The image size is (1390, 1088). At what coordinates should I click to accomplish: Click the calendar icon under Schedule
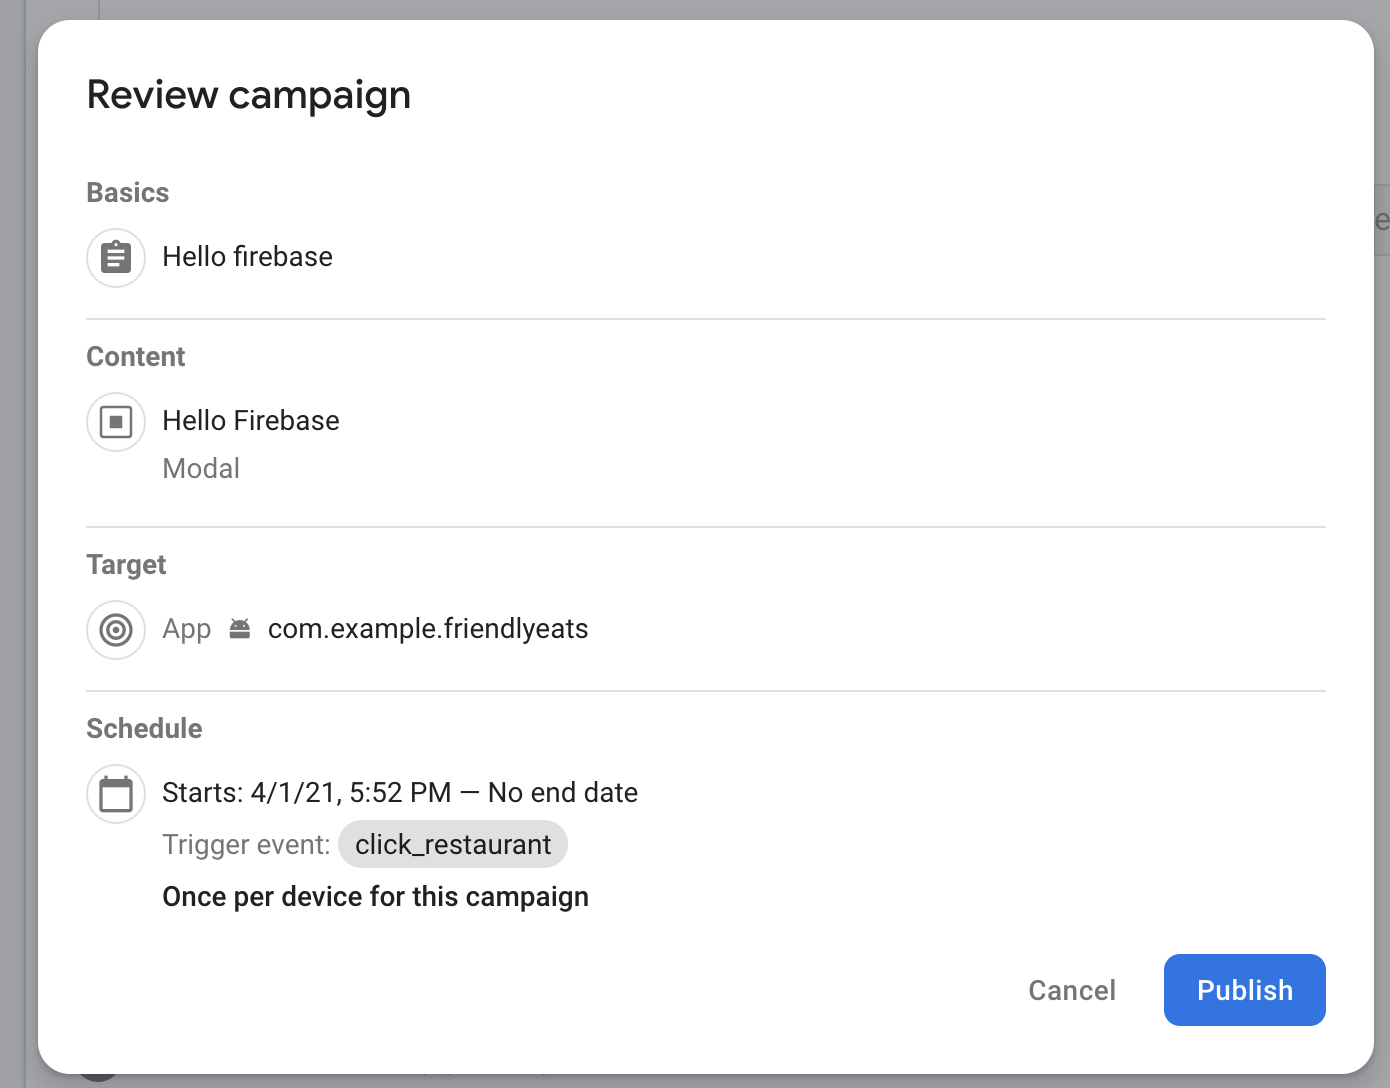click(116, 793)
